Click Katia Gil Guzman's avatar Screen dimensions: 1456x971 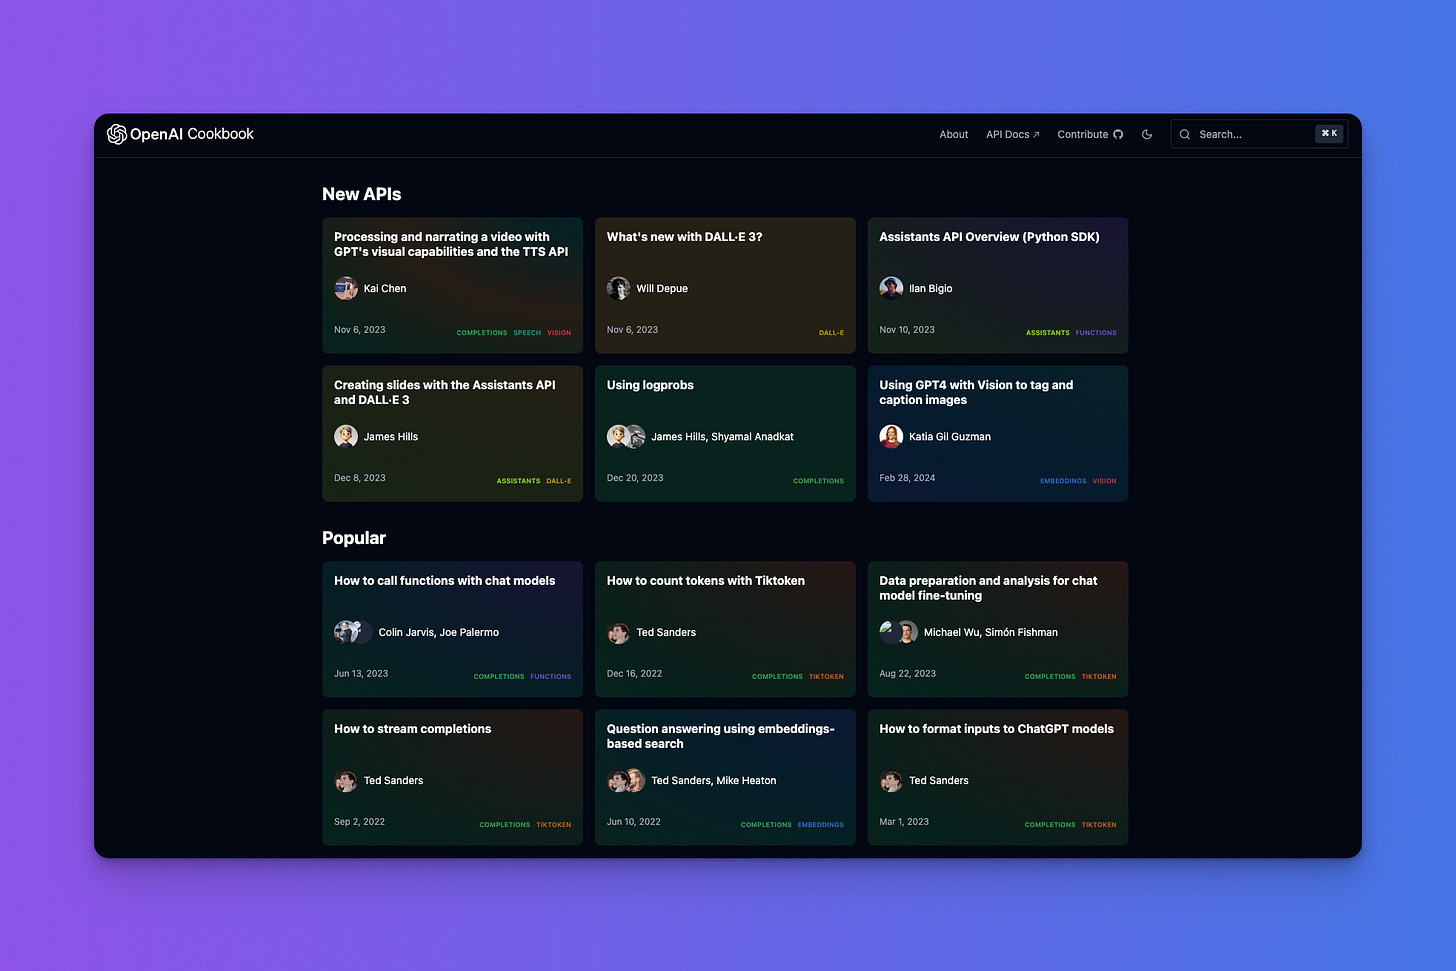pos(891,436)
